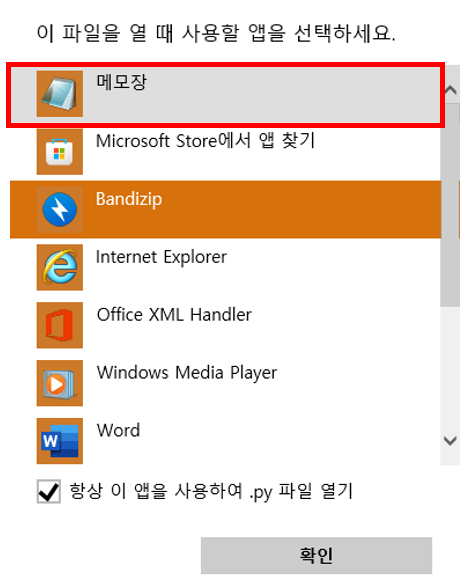The width and height of the screenshot is (467, 584).
Task: Click the Microsoft Store shopping bag icon
Action: click(60, 152)
